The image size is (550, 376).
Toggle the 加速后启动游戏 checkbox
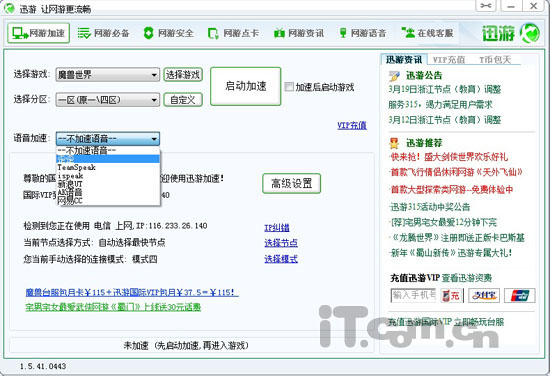click(x=289, y=87)
